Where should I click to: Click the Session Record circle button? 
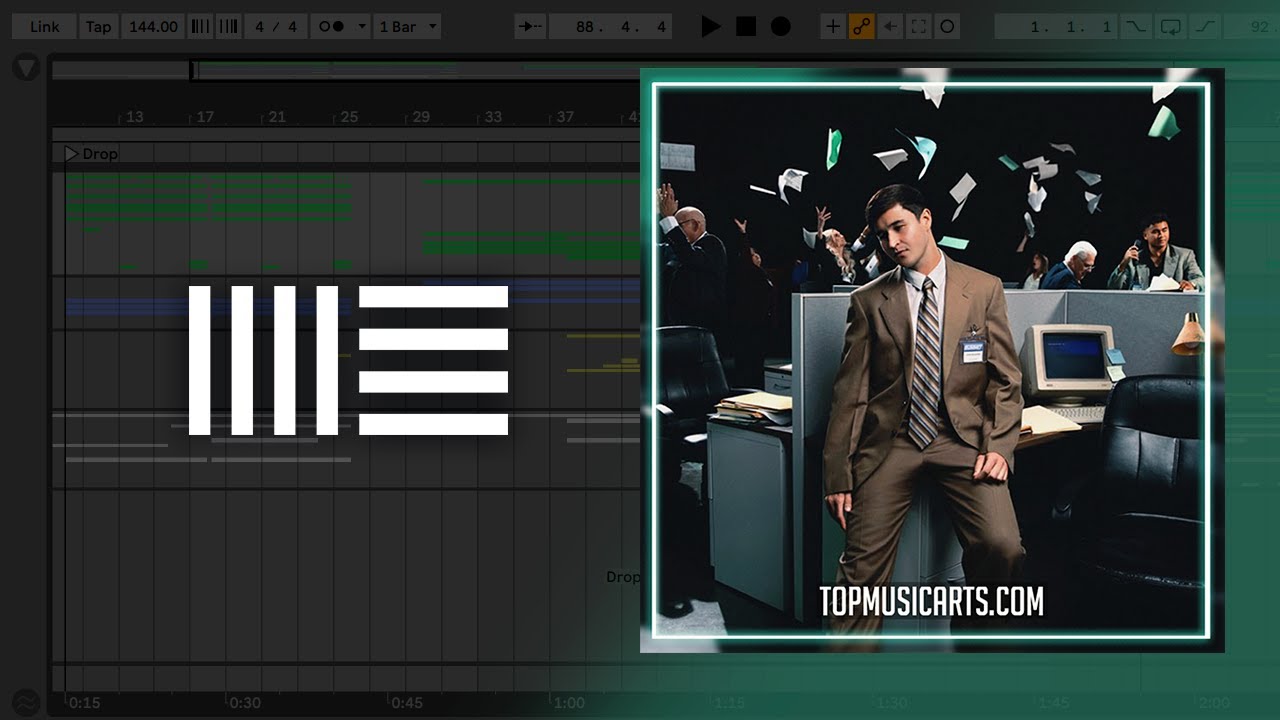(947, 27)
